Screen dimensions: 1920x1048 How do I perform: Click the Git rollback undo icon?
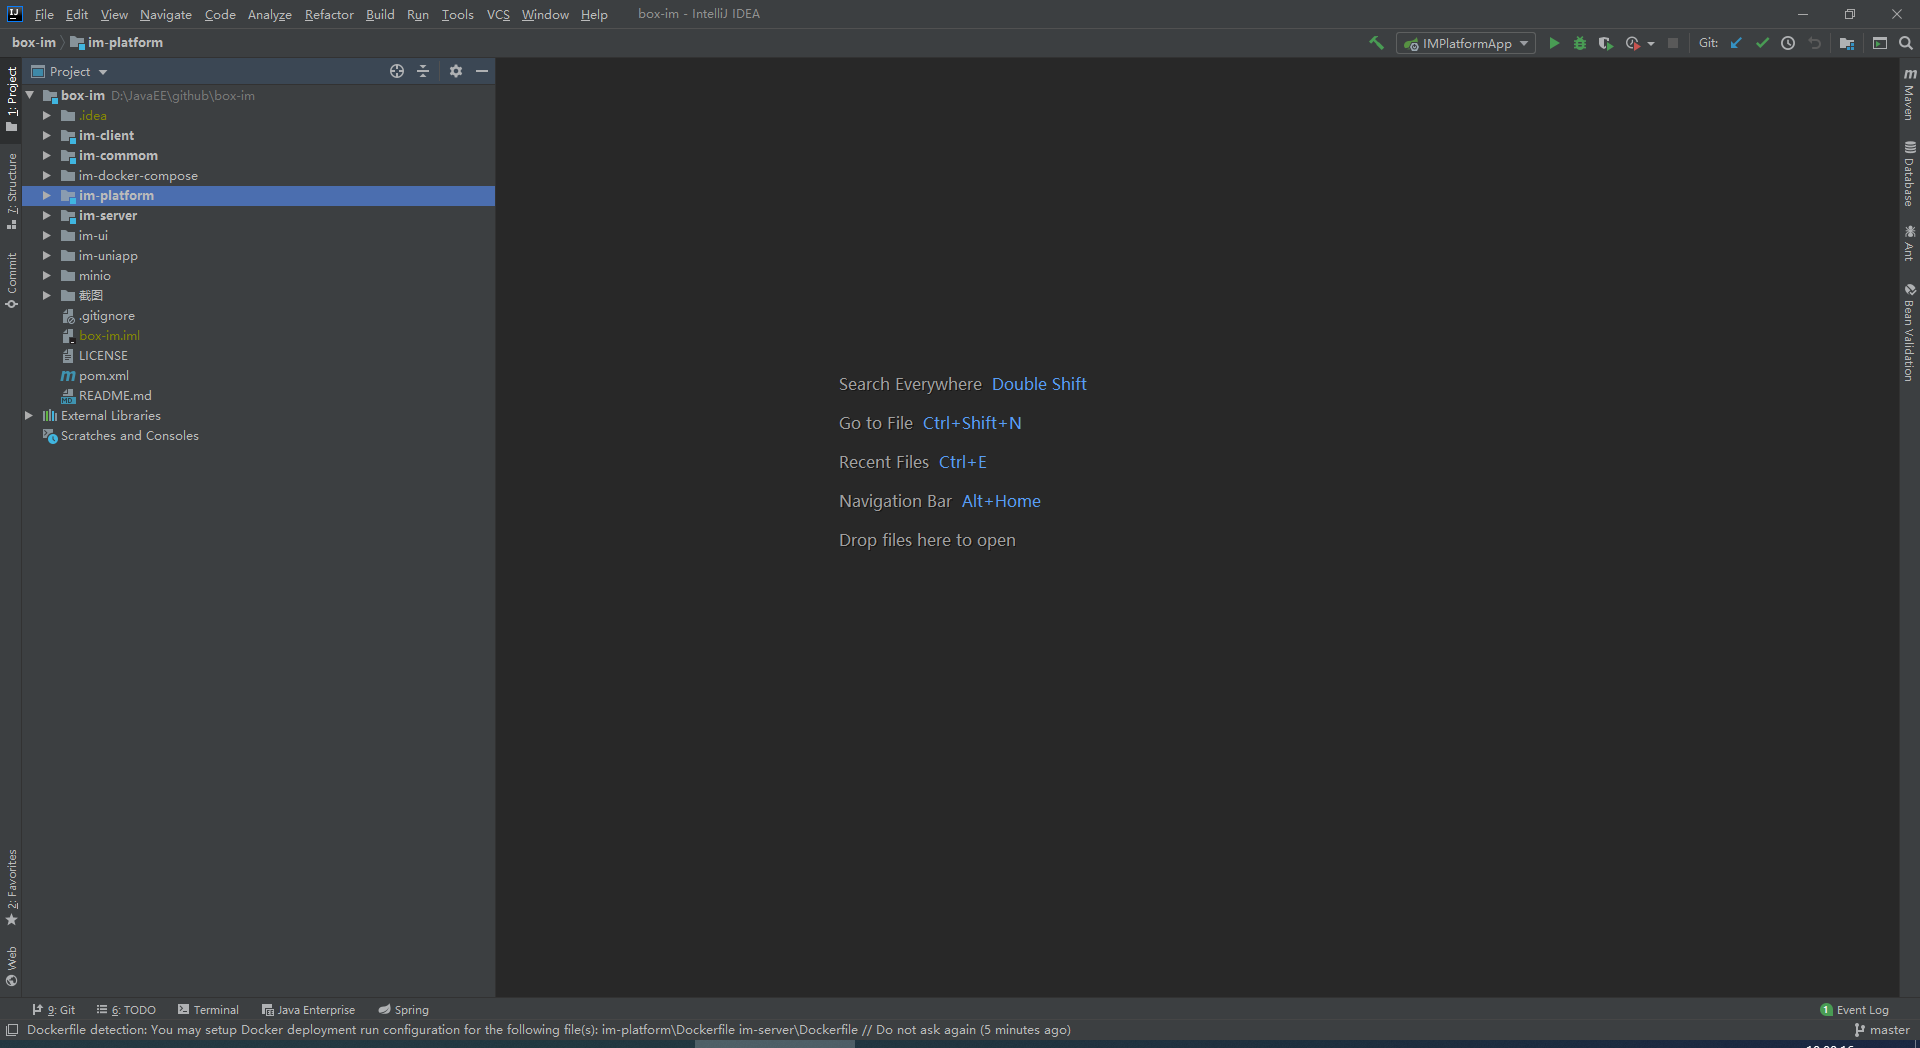click(x=1814, y=43)
